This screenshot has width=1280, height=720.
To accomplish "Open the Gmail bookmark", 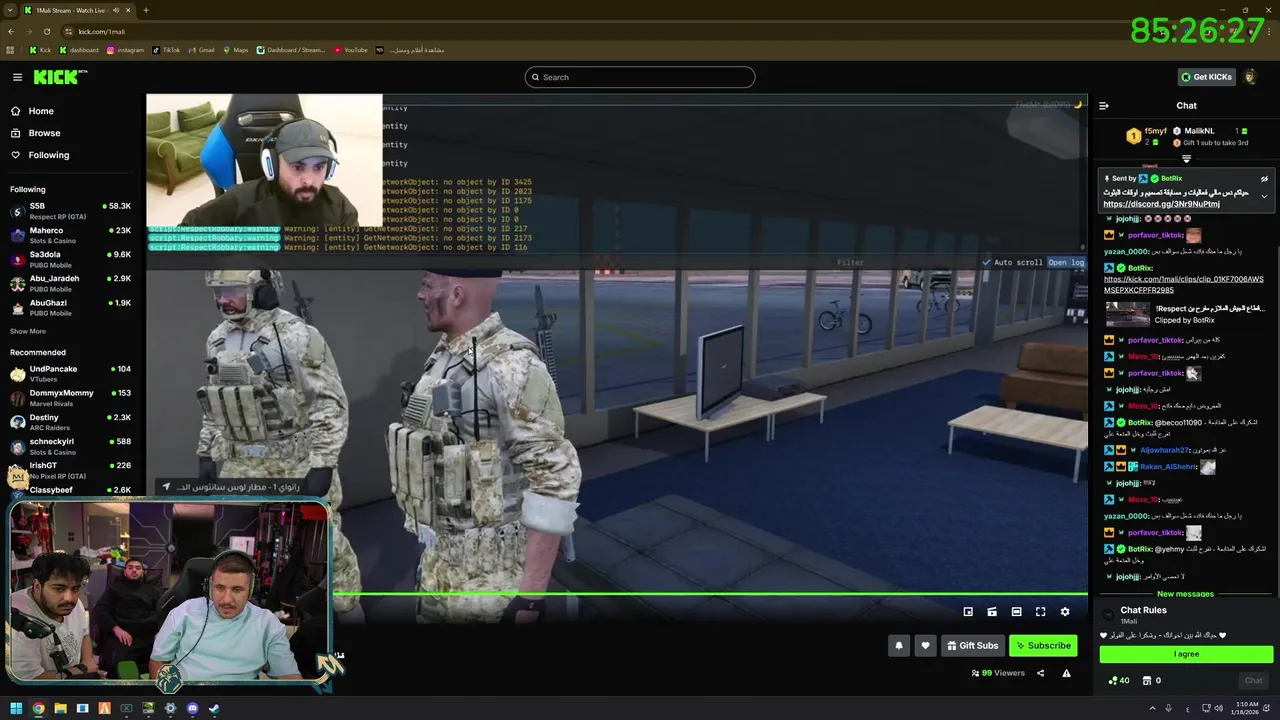I will (x=201, y=50).
